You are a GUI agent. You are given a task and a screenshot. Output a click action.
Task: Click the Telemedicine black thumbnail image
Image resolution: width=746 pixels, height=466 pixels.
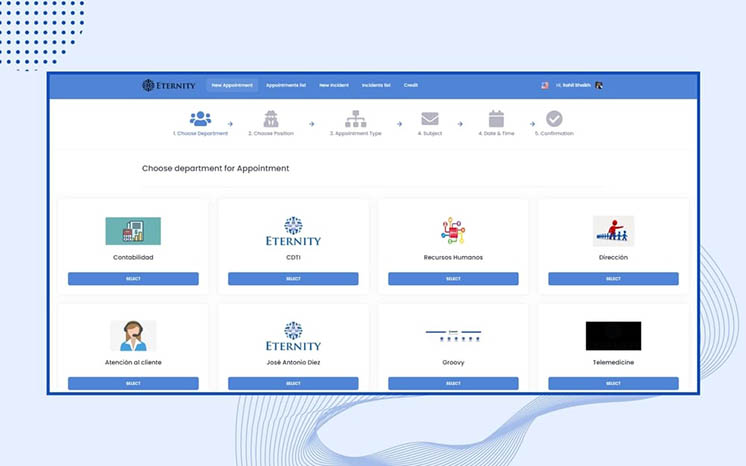point(613,336)
